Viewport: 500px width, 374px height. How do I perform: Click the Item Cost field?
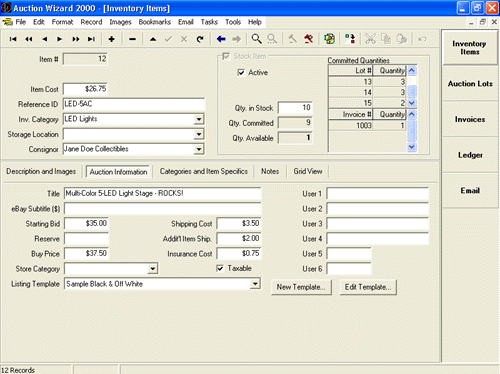85,89
